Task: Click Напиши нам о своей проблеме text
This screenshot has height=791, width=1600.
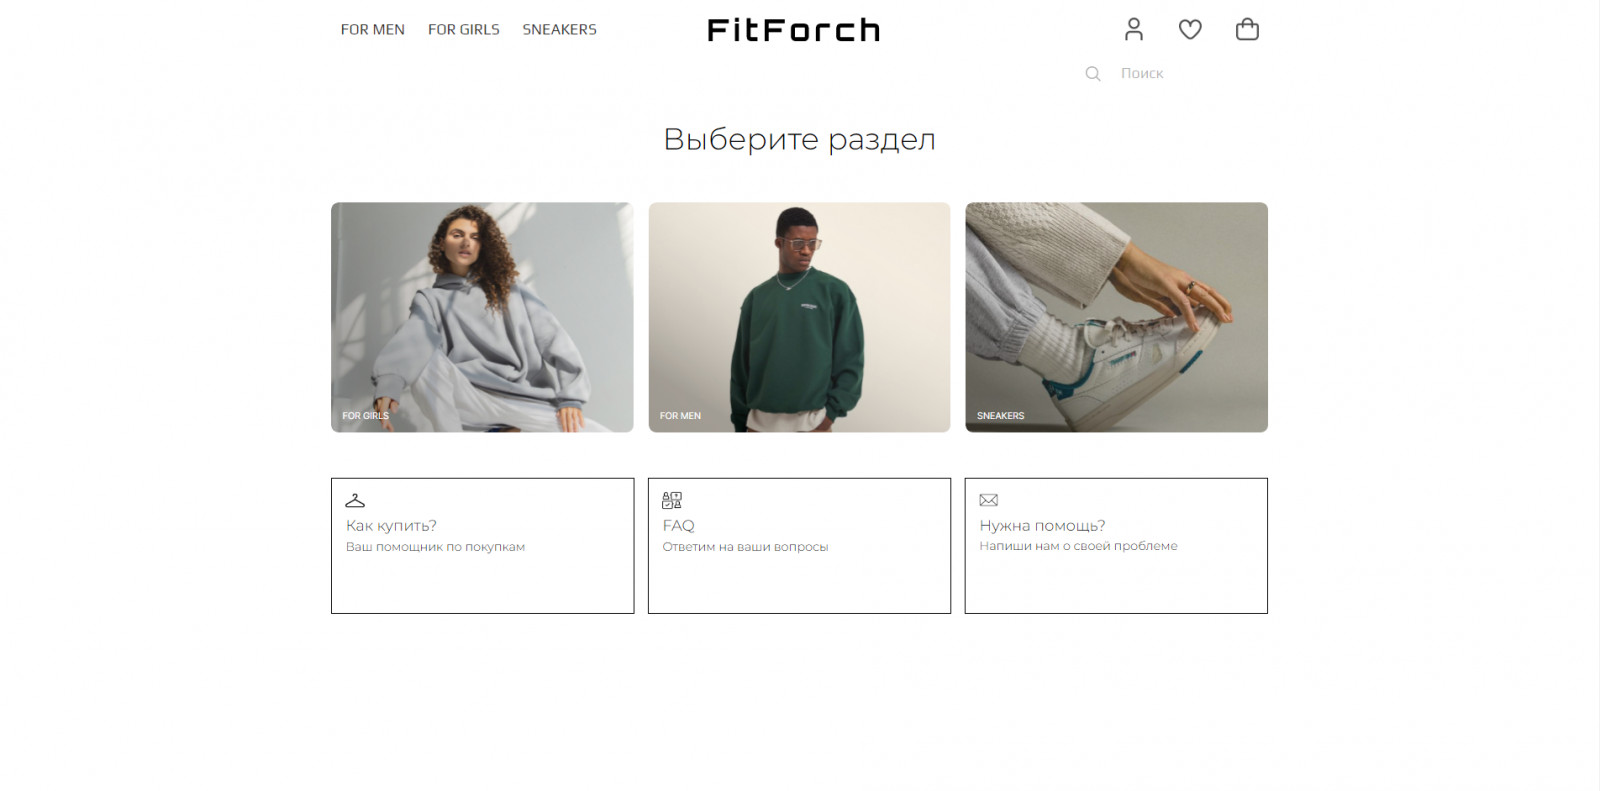Action: coord(1078,546)
